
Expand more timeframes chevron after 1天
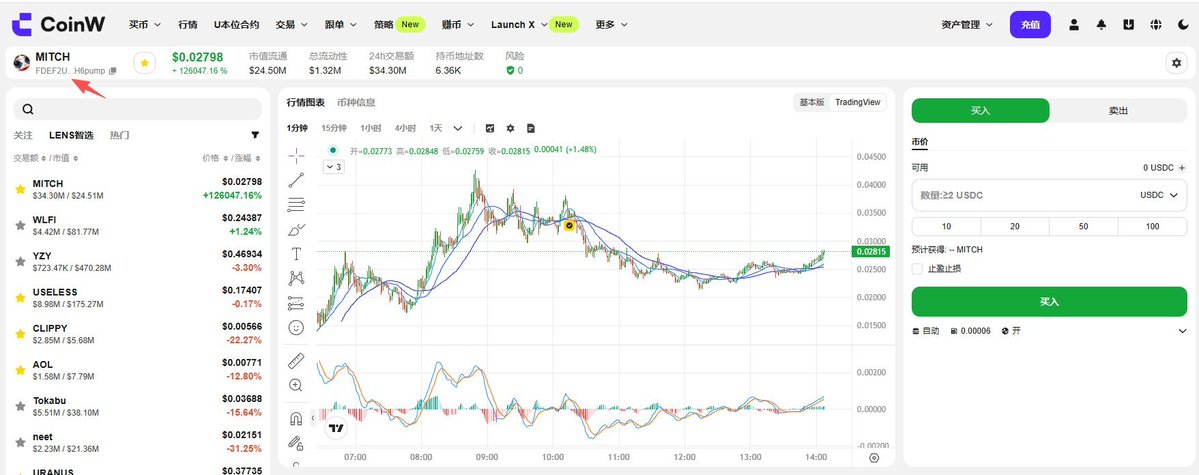click(x=458, y=128)
